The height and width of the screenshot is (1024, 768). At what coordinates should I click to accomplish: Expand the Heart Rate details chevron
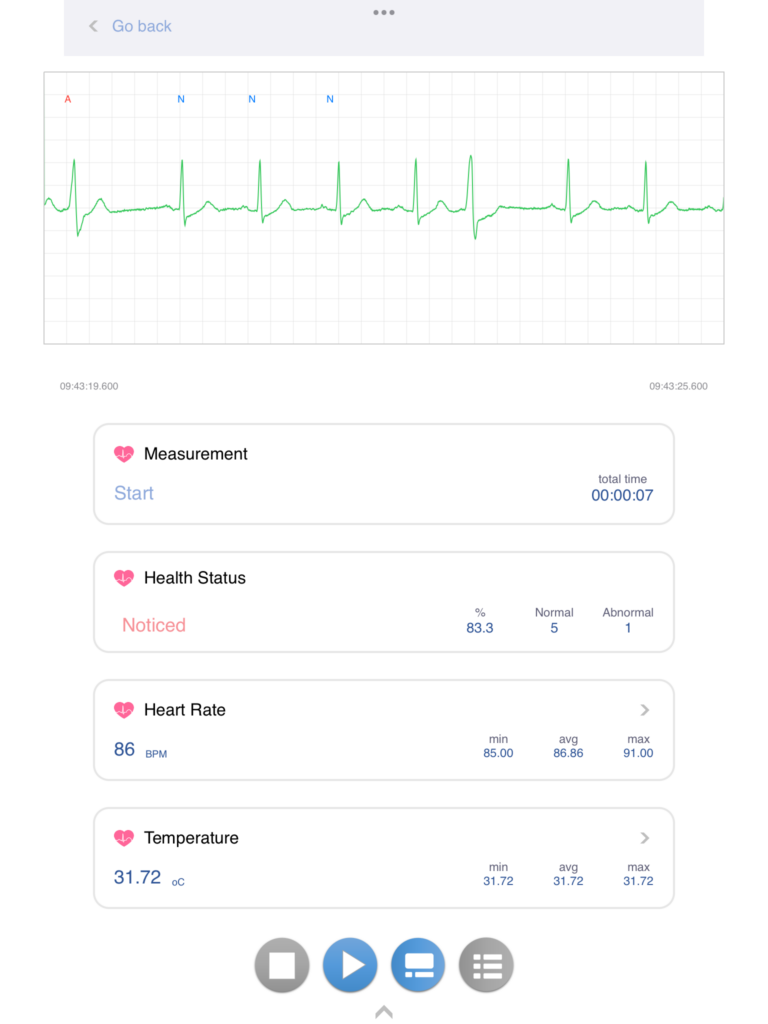645,710
